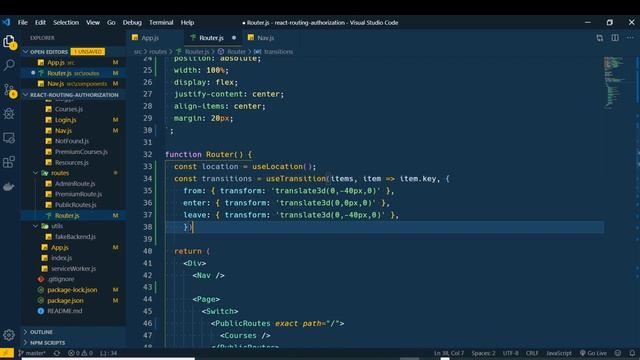Select language mode JavaScript in status bar
Viewport: 640px width, 360px height.
tap(559, 353)
